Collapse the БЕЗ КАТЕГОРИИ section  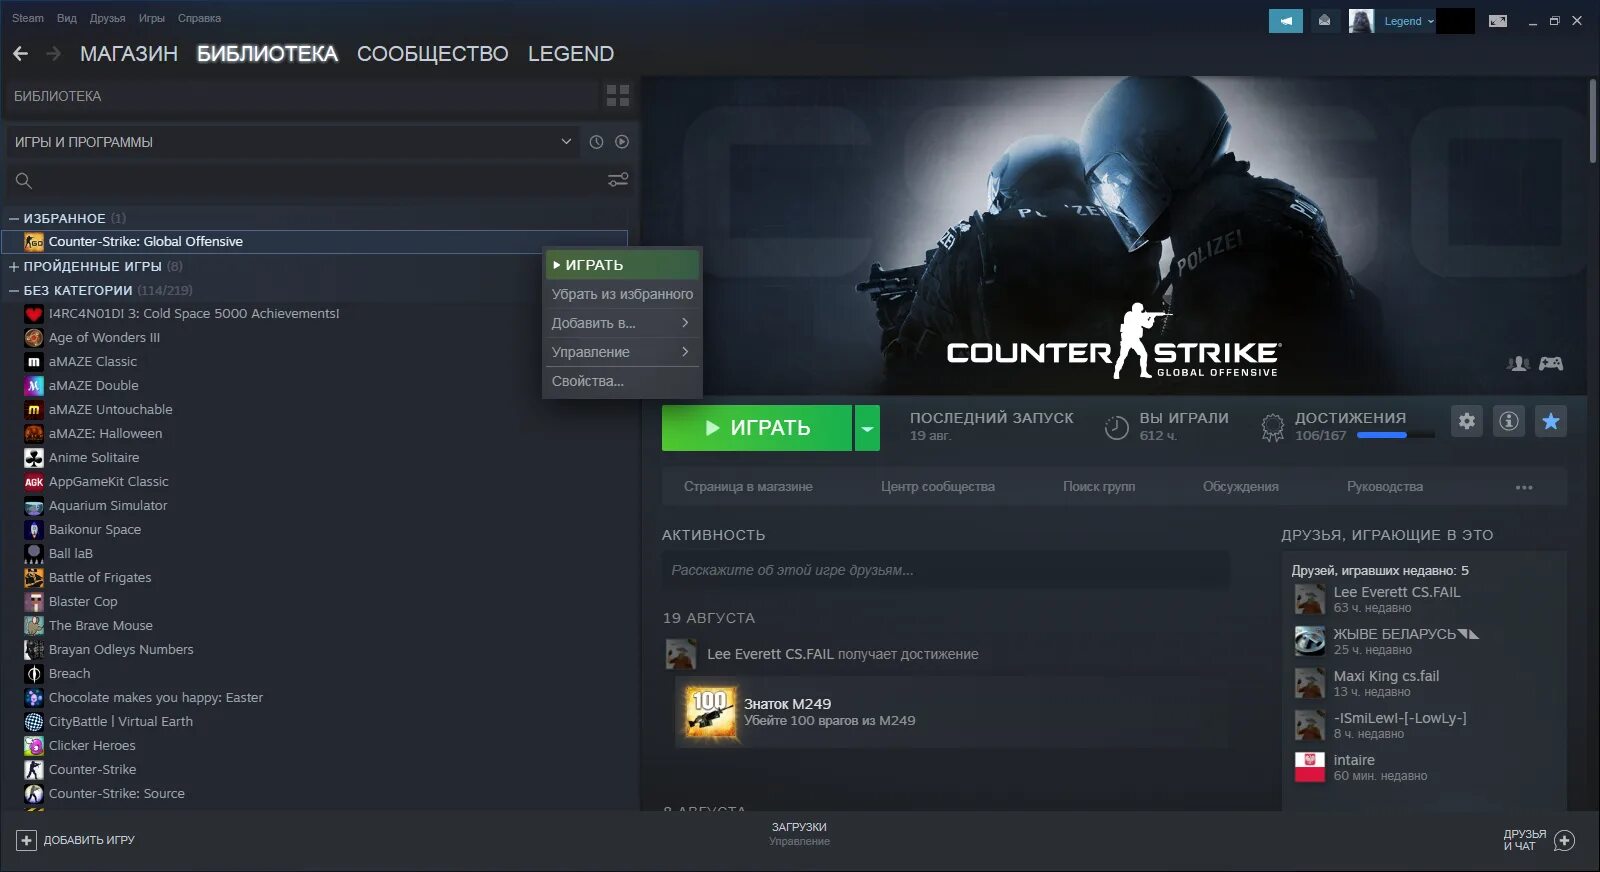pyautogui.click(x=14, y=290)
